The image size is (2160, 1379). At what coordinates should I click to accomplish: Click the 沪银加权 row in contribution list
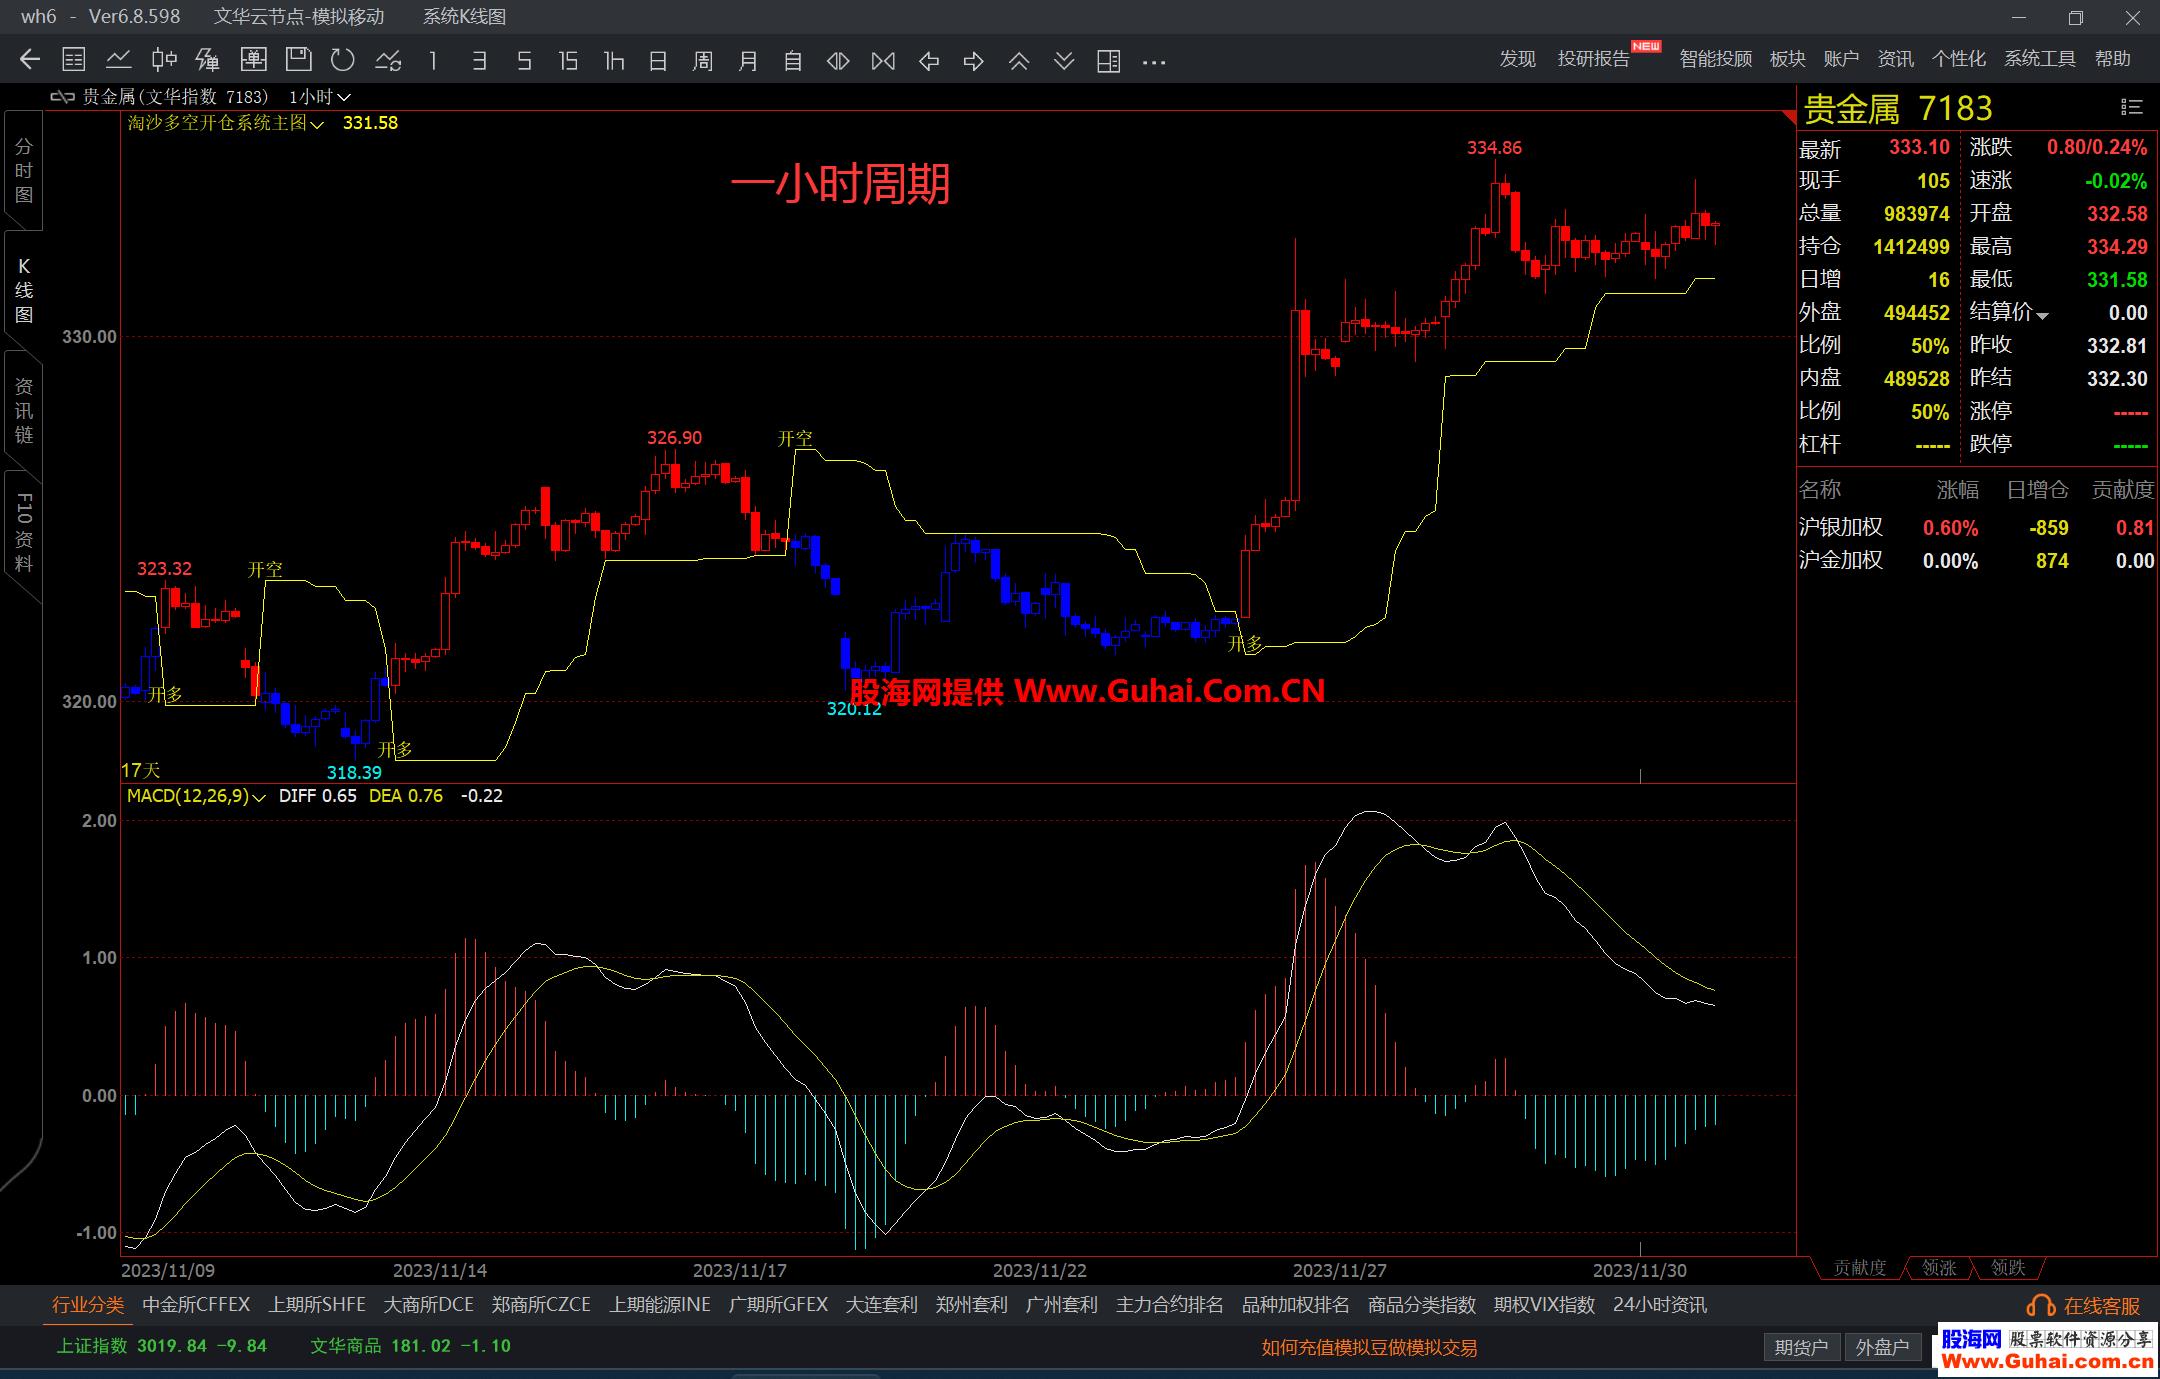[1840, 527]
